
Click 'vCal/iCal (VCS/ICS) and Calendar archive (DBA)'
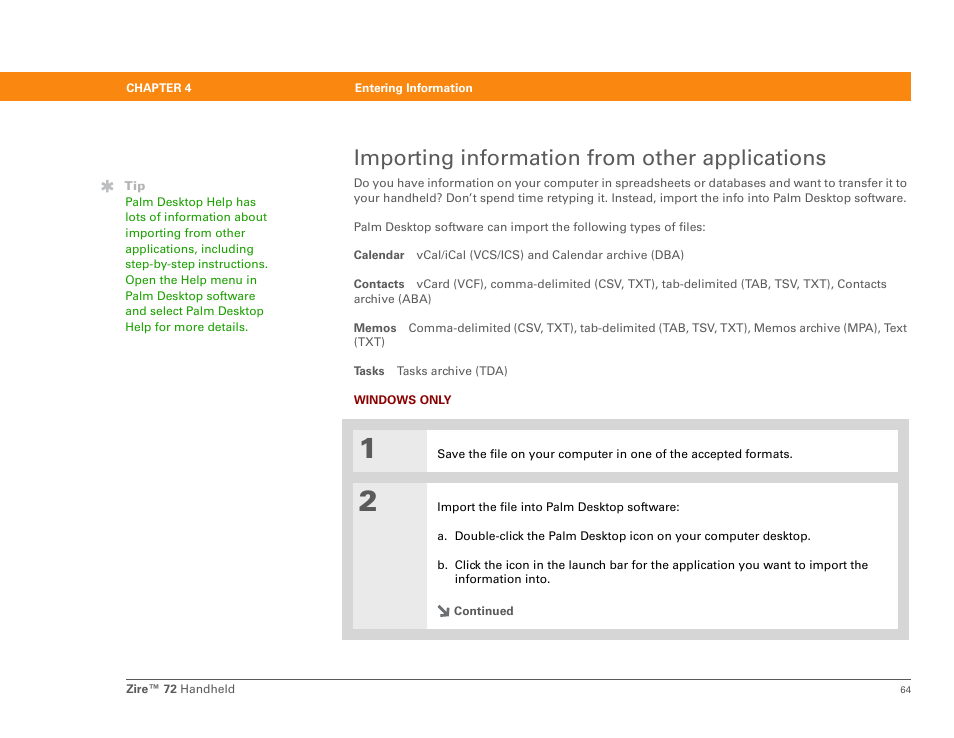coord(550,255)
